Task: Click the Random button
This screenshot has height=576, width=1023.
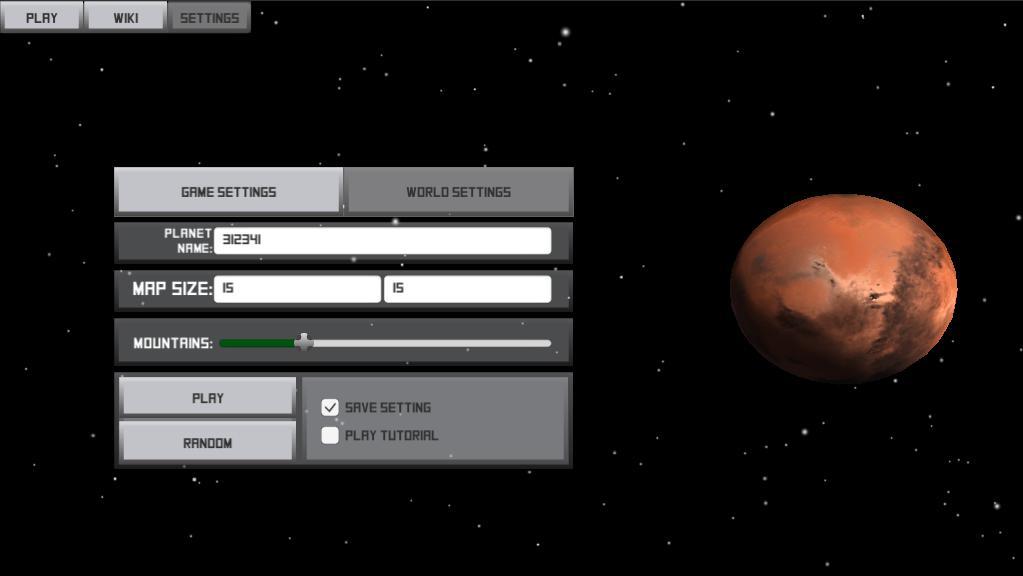Action: point(208,442)
